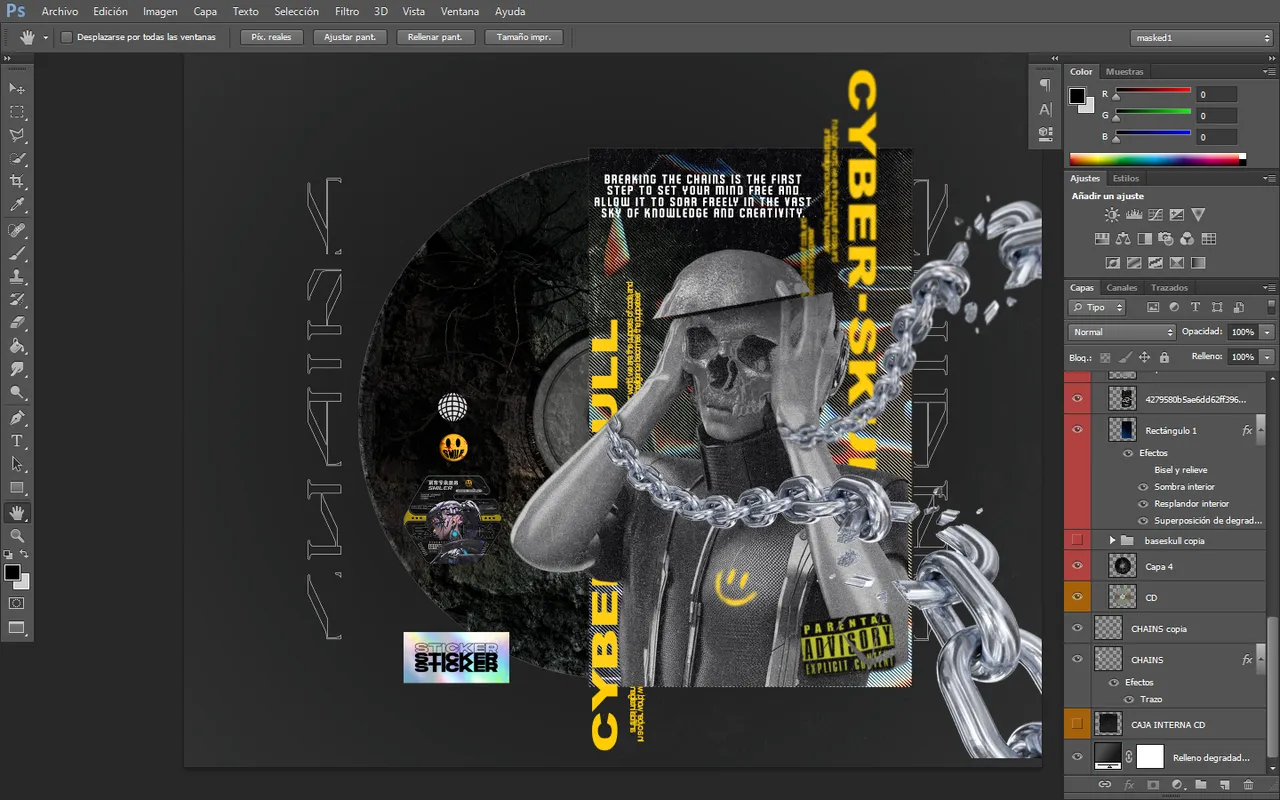1280x800 pixels.
Task: Click the delete layer trash icon
Action: 1248,785
